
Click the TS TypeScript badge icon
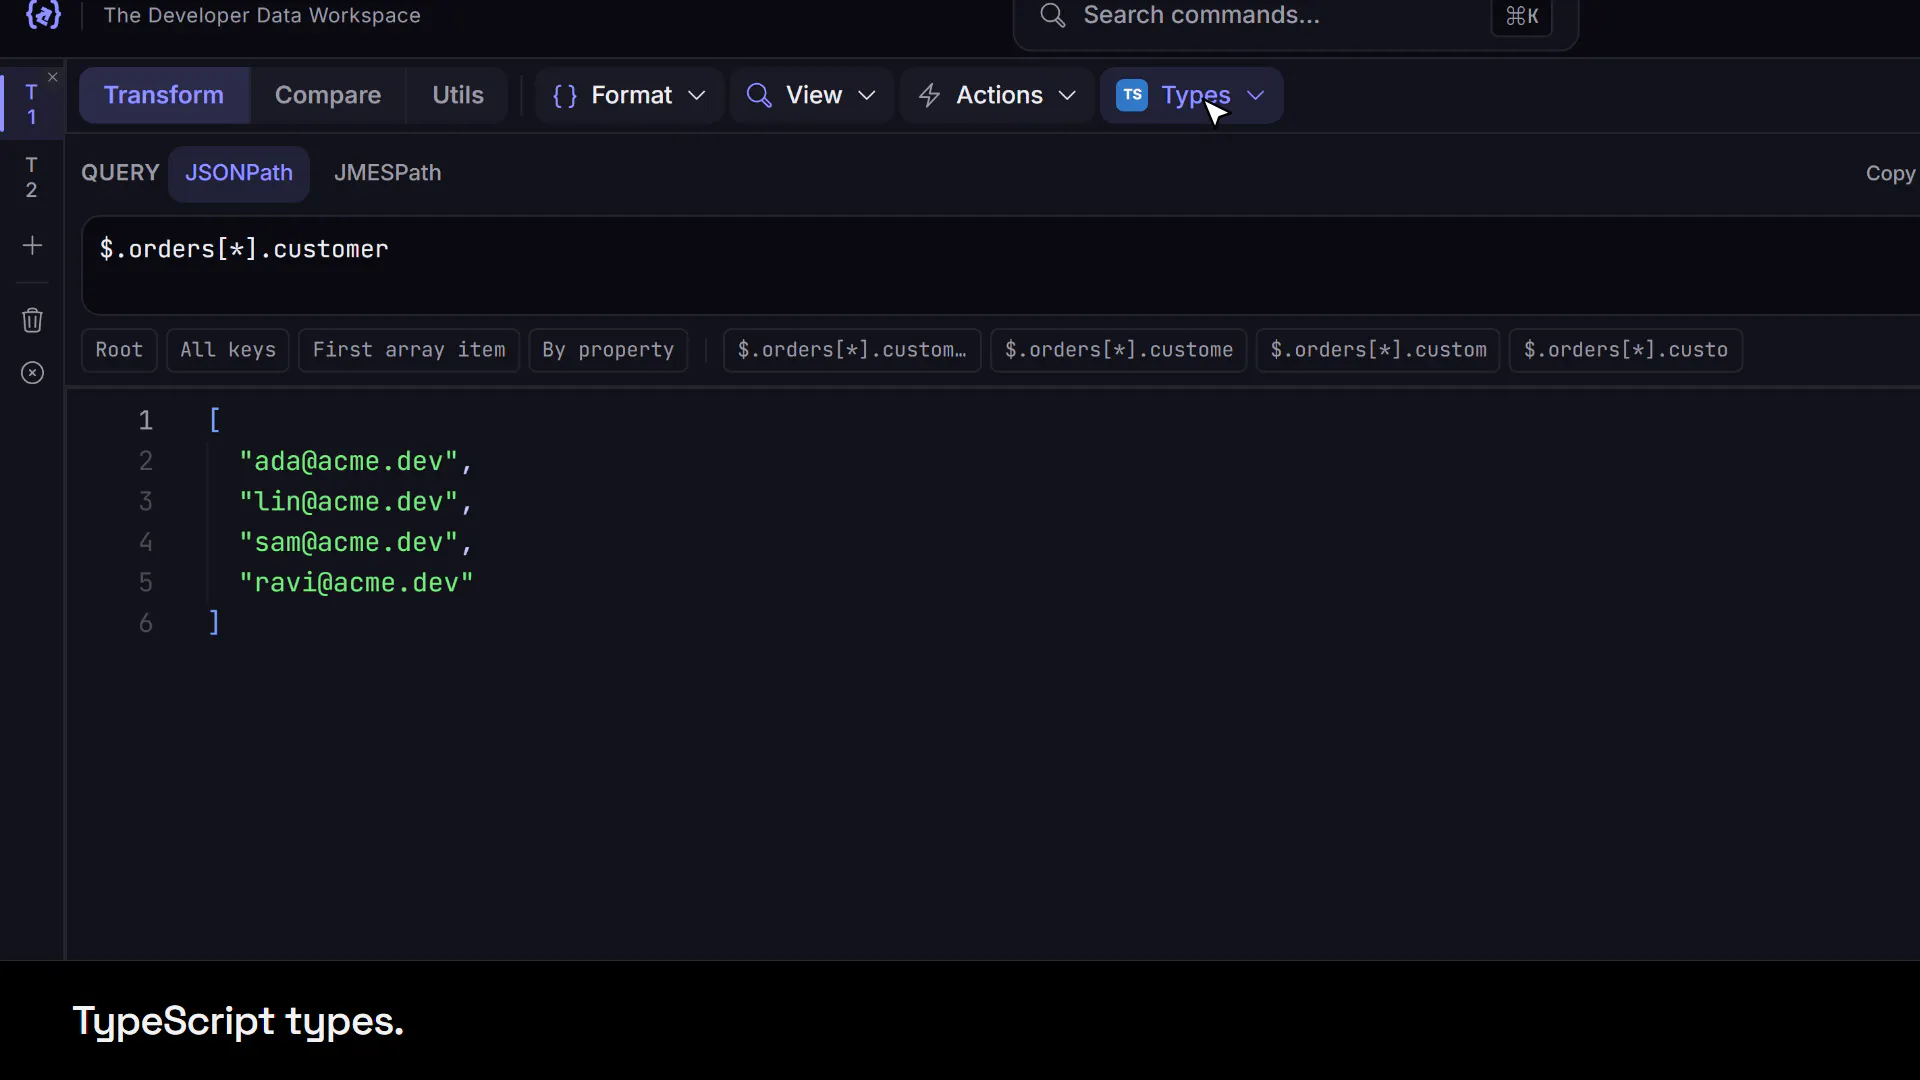click(1132, 95)
